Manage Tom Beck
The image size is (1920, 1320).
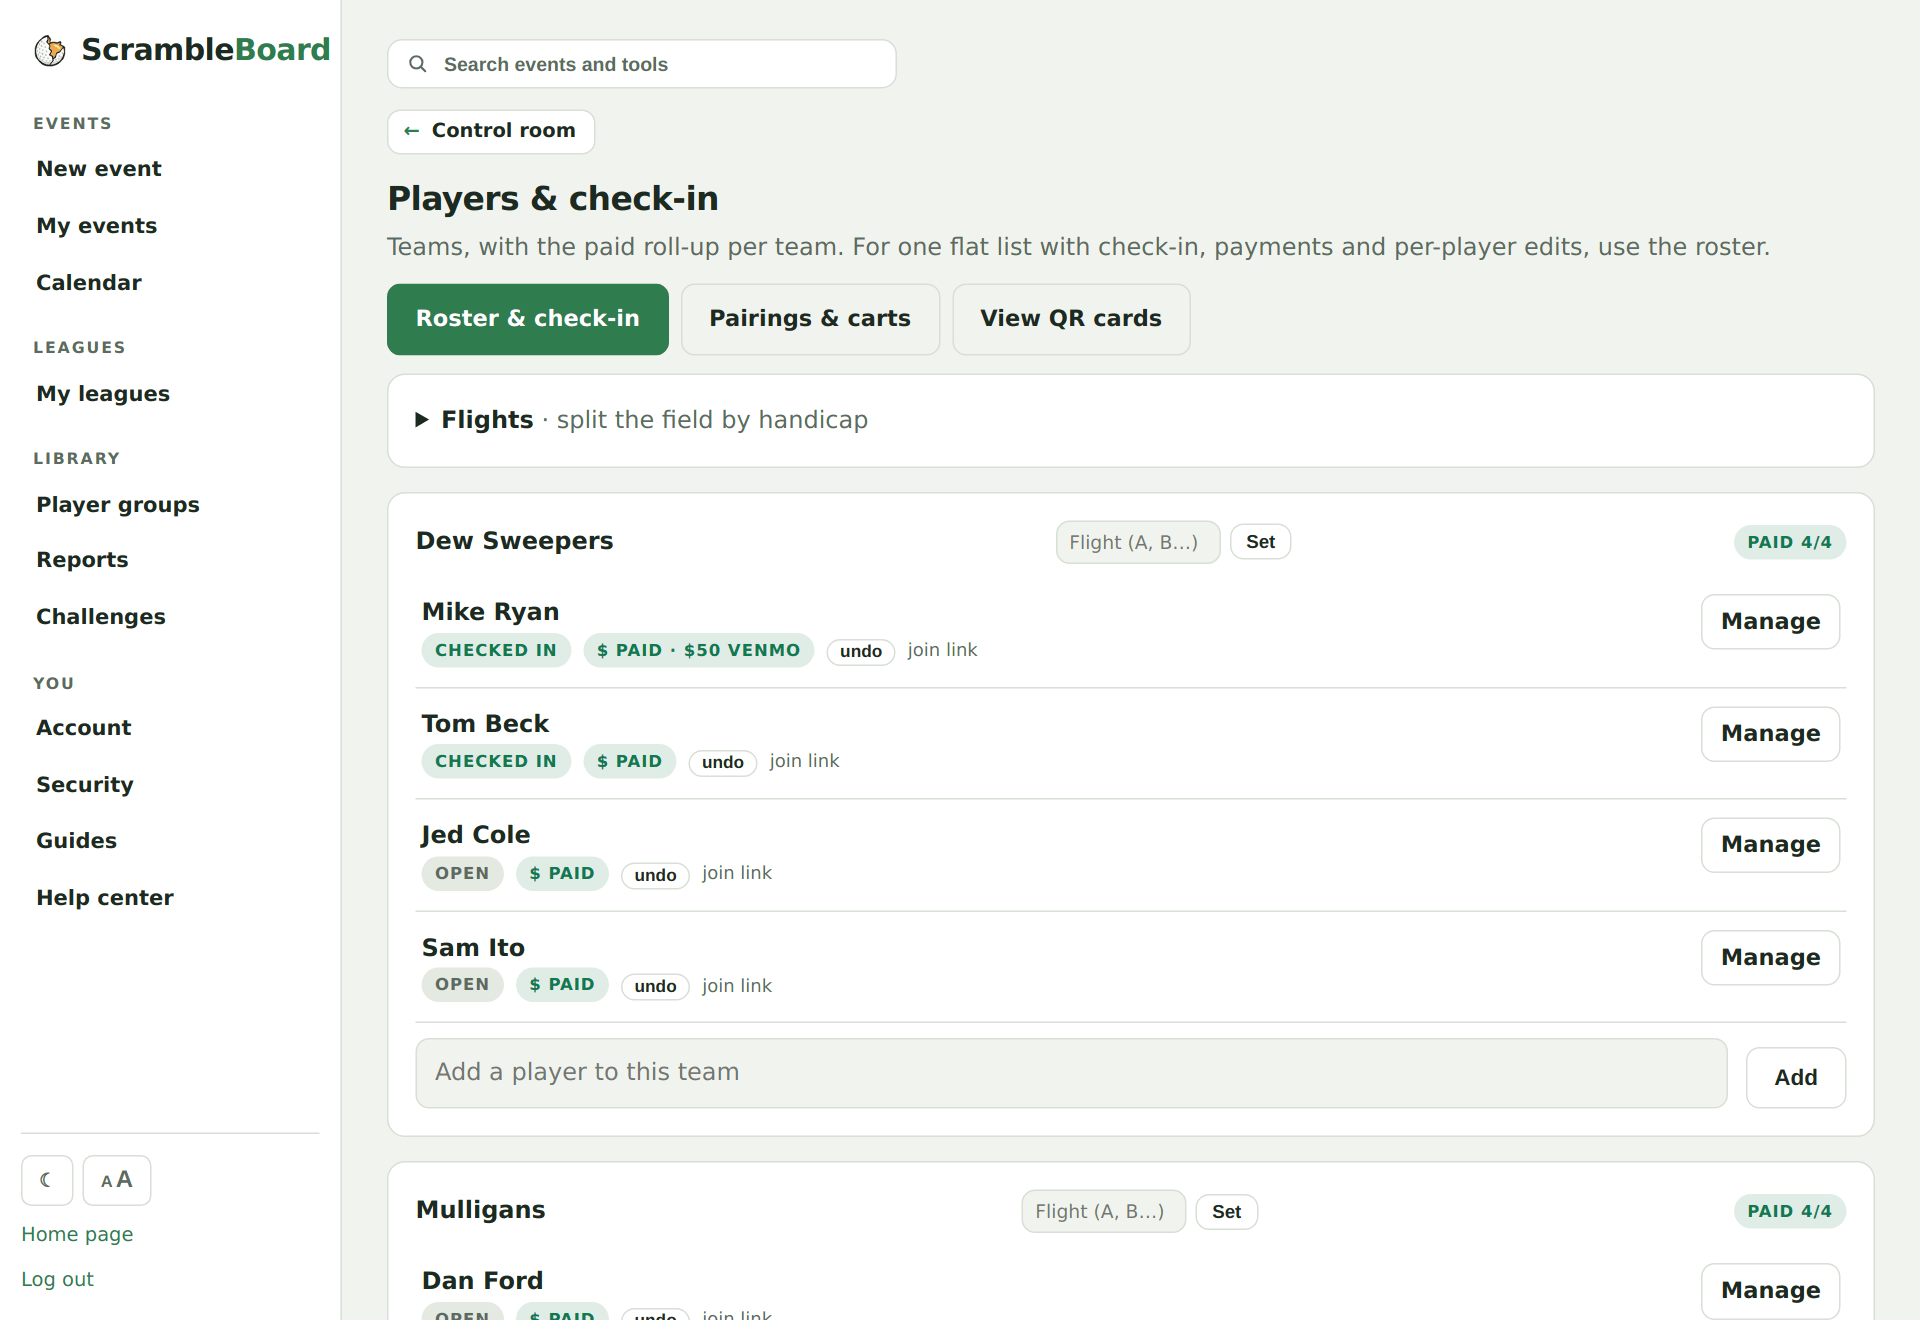(x=1771, y=734)
